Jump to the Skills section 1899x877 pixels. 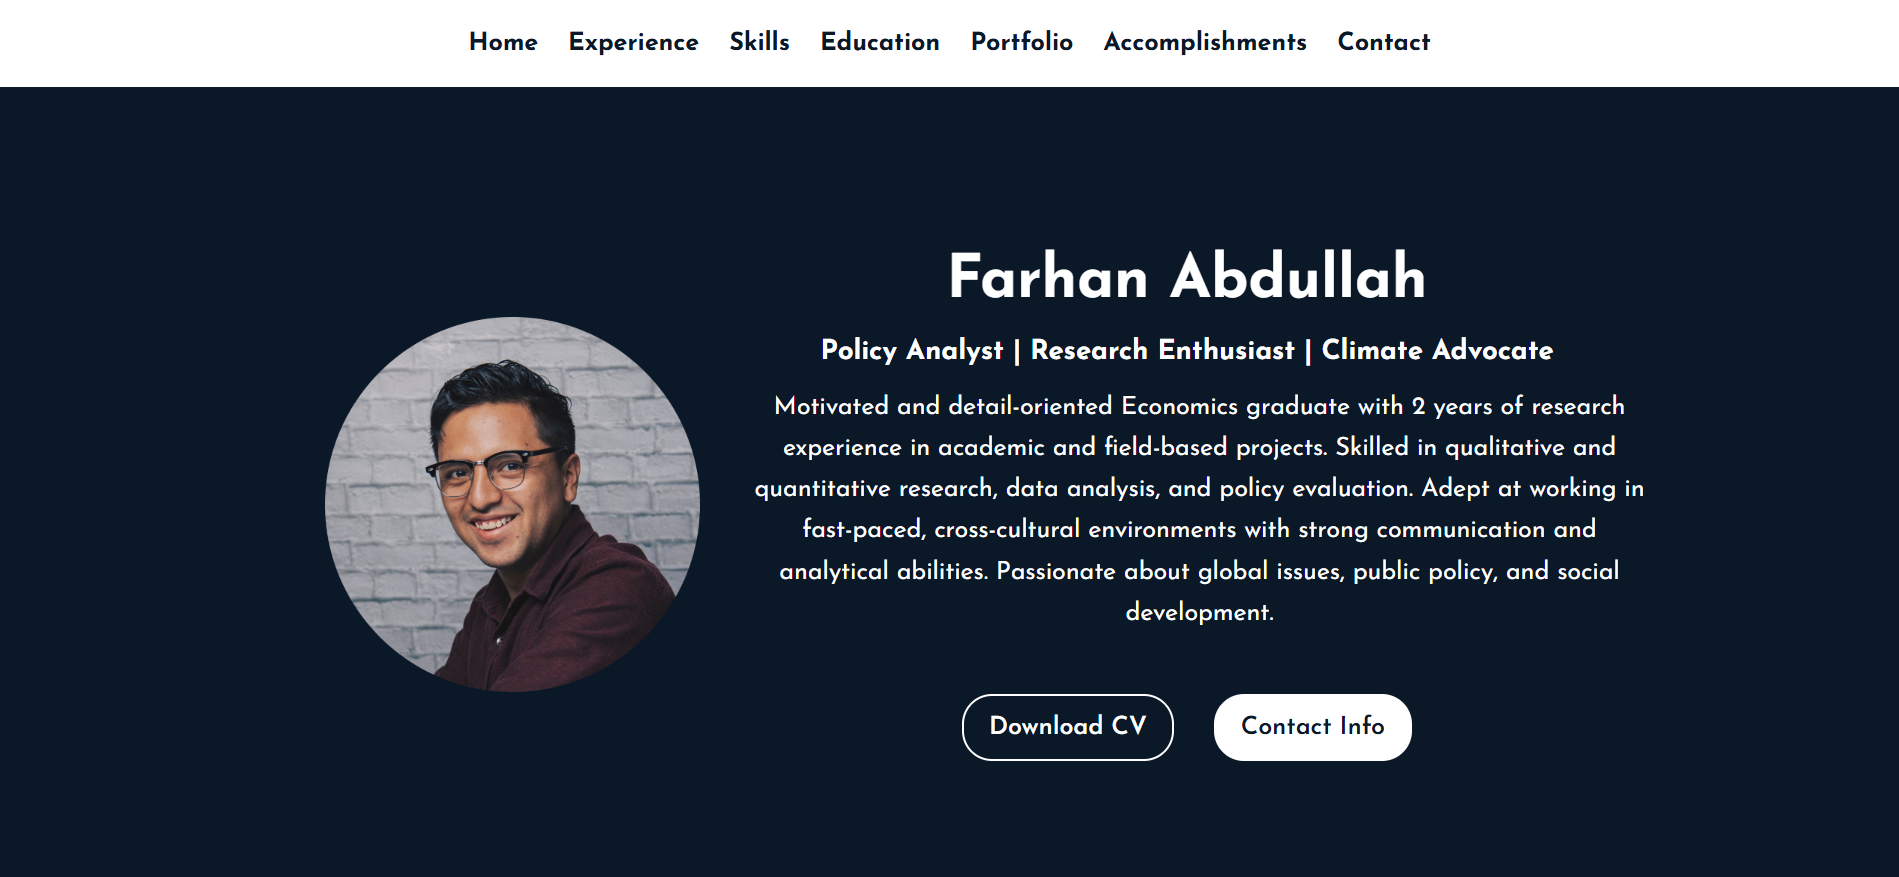click(x=759, y=42)
